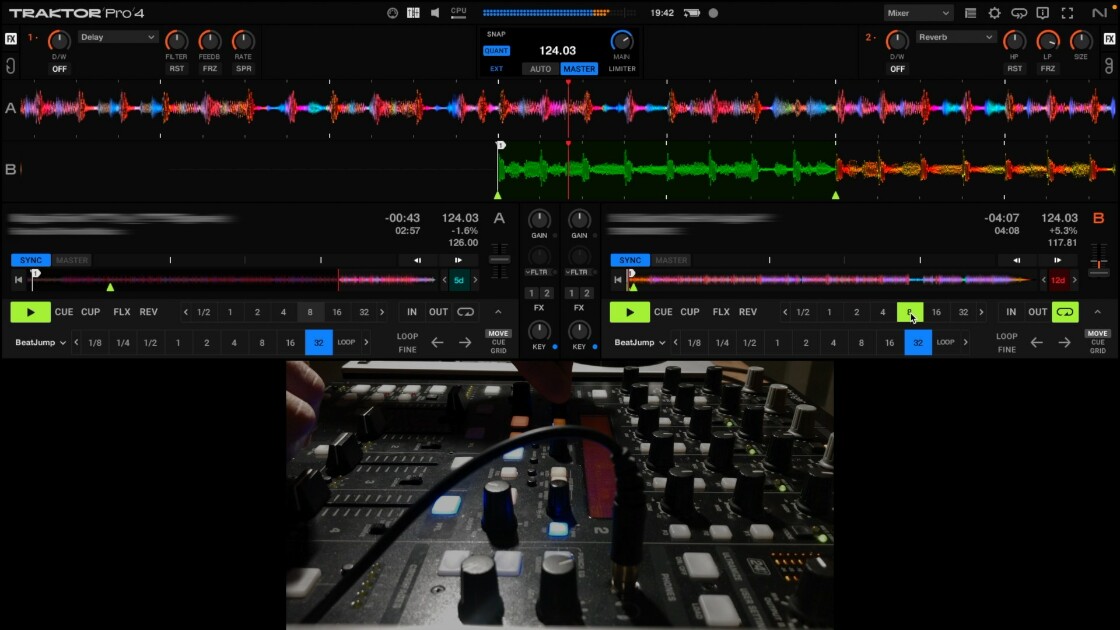The width and height of the screenshot is (1120, 630).
Task: Open the Traktor preferences gear icon
Action: [x=994, y=13]
